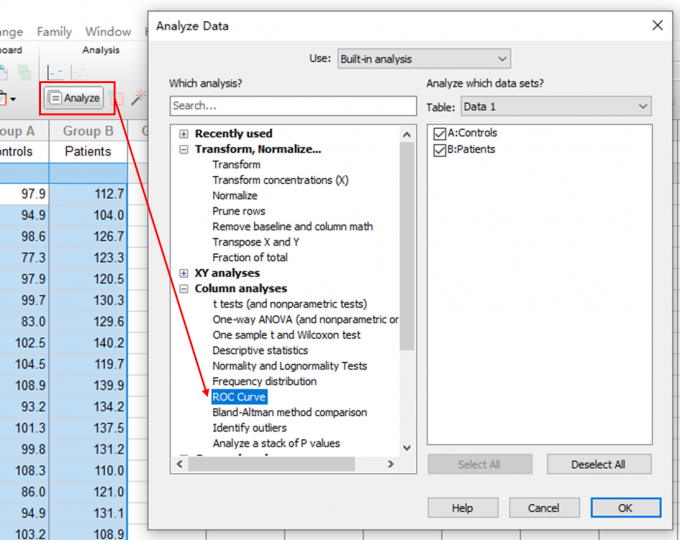Open the Use: Built-in analysis dropdown
Image resolution: width=680 pixels, height=540 pixels.
(x=423, y=59)
